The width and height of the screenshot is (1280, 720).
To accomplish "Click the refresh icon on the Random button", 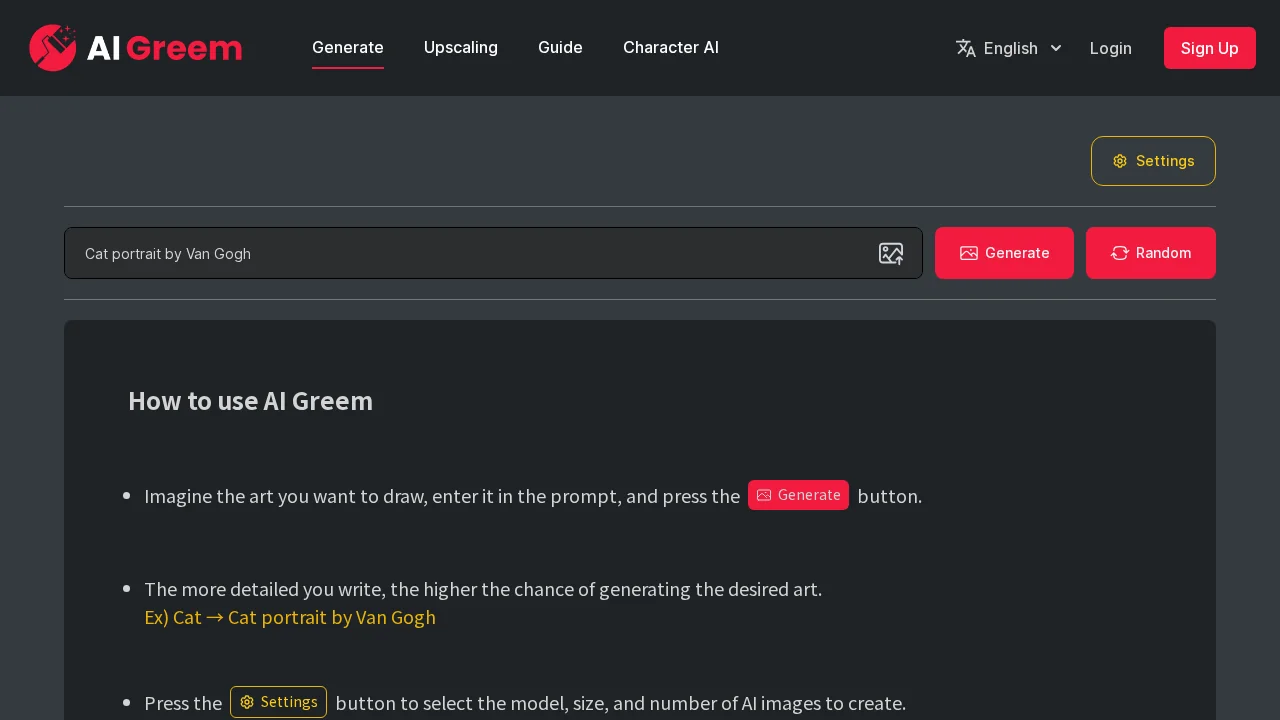I will tap(1120, 253).
